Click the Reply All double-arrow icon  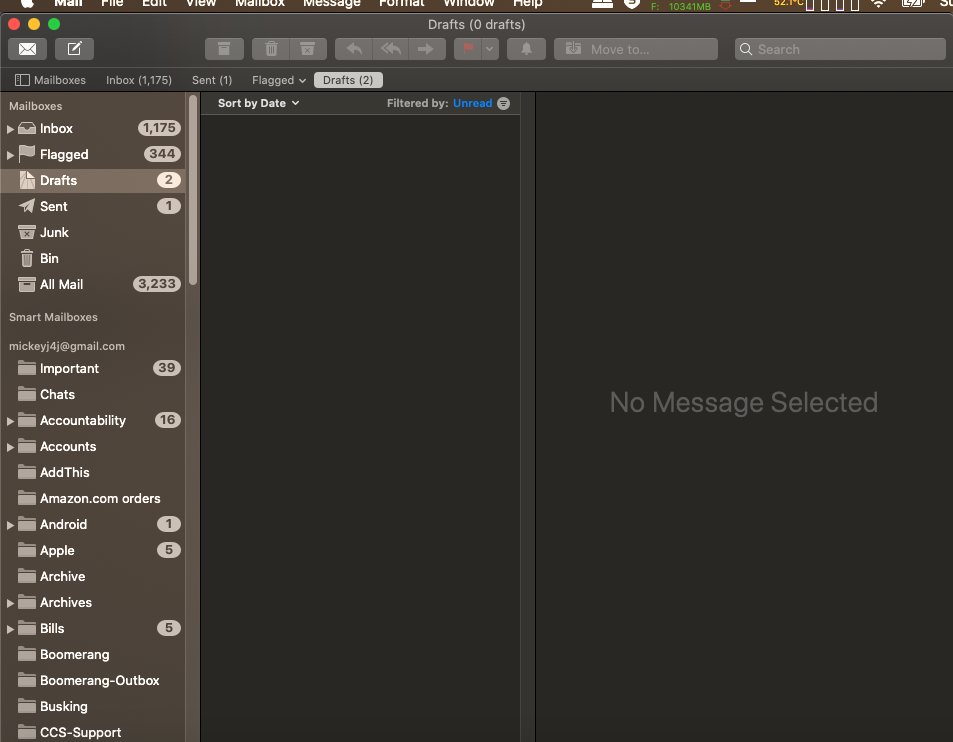(391, 49)
